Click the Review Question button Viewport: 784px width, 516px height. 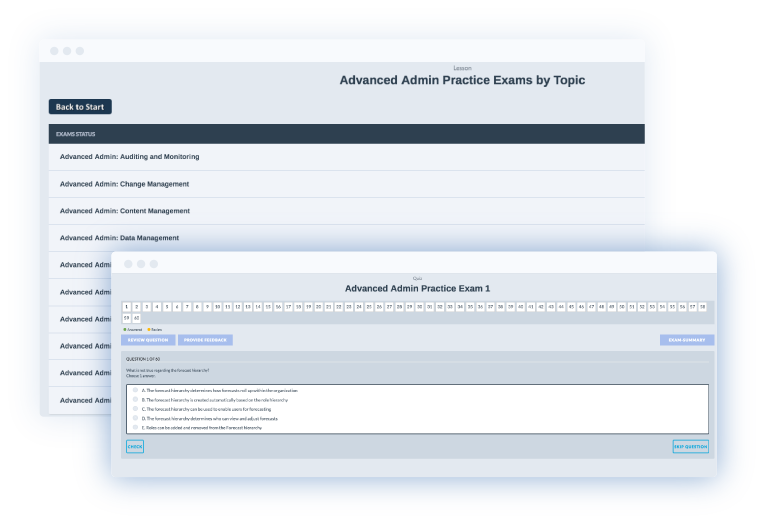tap(148, 340)
